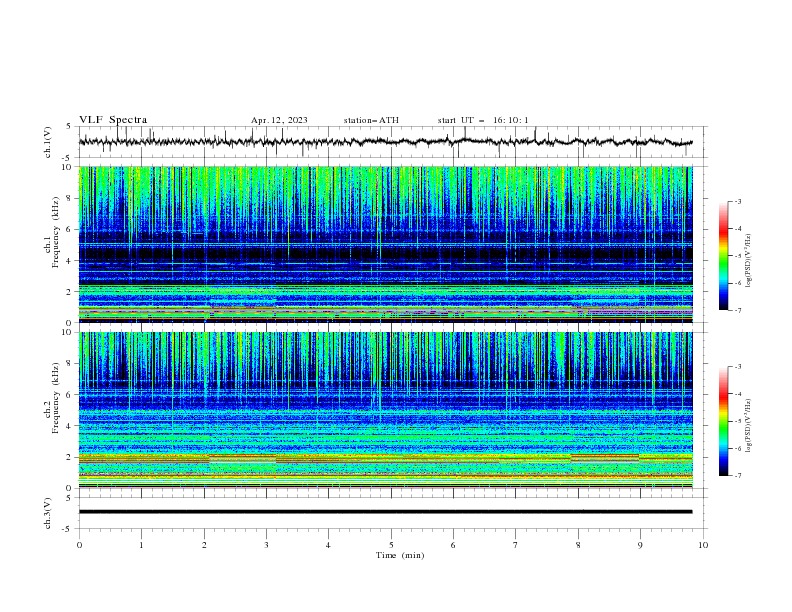Screen dimensions: 792x612
Task: Click the 7 minute tick label on Time axis
Action: 515,545
